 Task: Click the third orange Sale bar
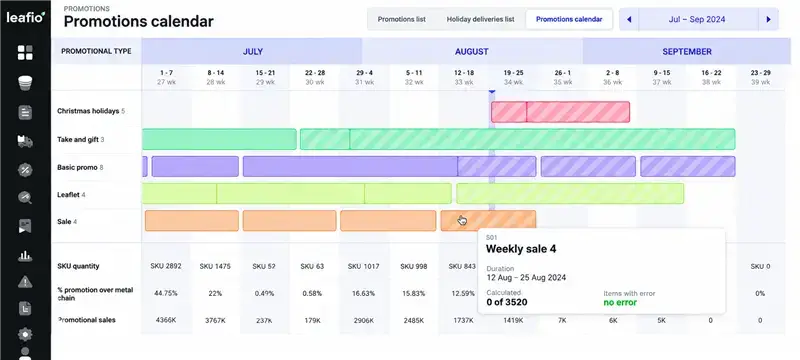pos(388,221)
